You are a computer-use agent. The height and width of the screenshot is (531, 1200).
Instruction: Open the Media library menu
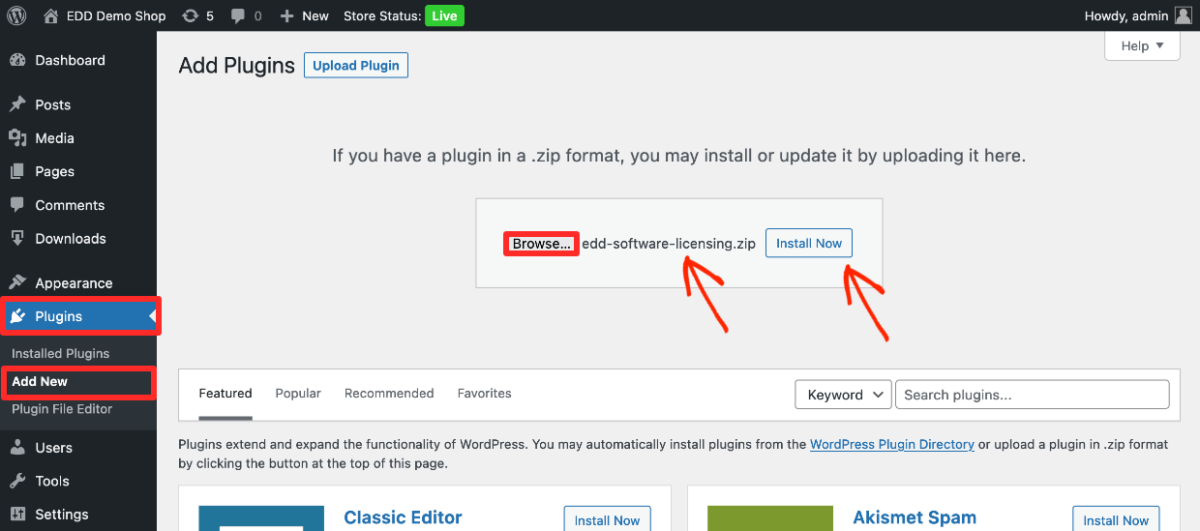point(54,138)
